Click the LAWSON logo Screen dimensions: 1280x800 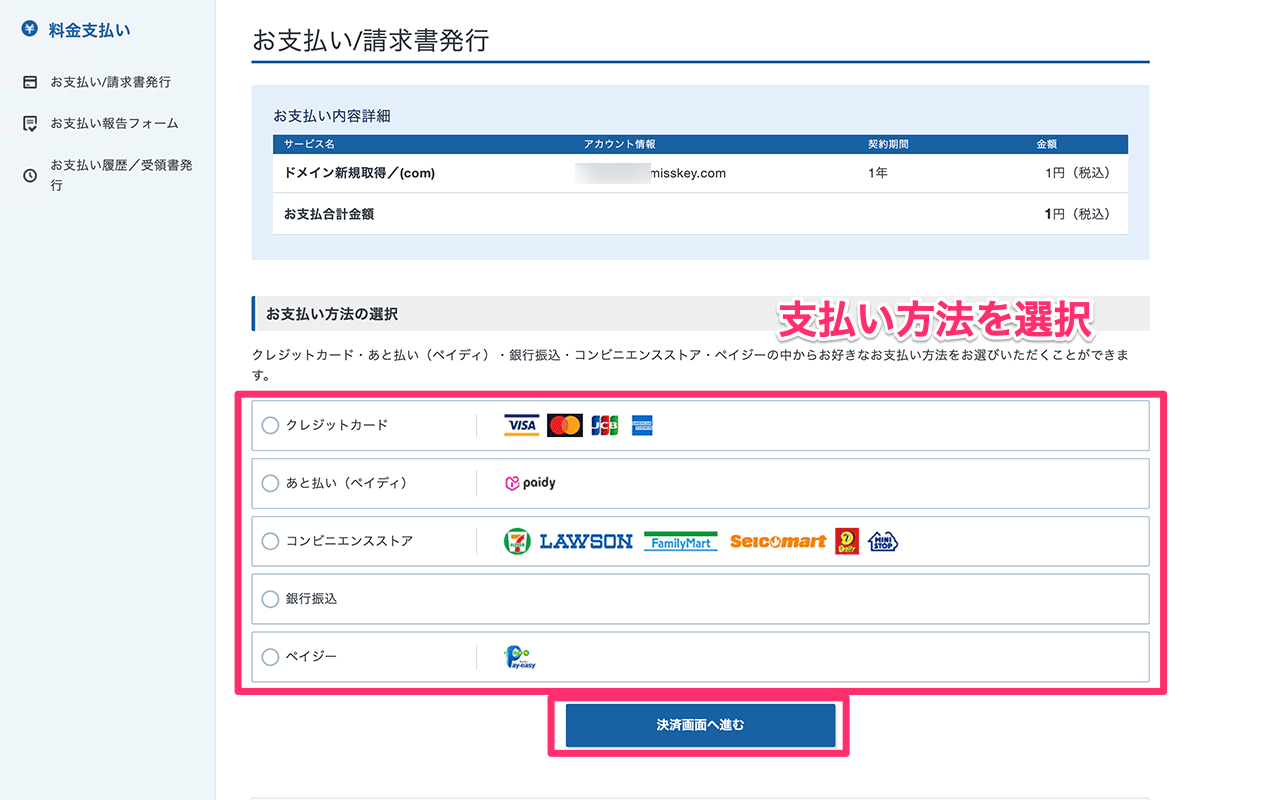(586, 541)
